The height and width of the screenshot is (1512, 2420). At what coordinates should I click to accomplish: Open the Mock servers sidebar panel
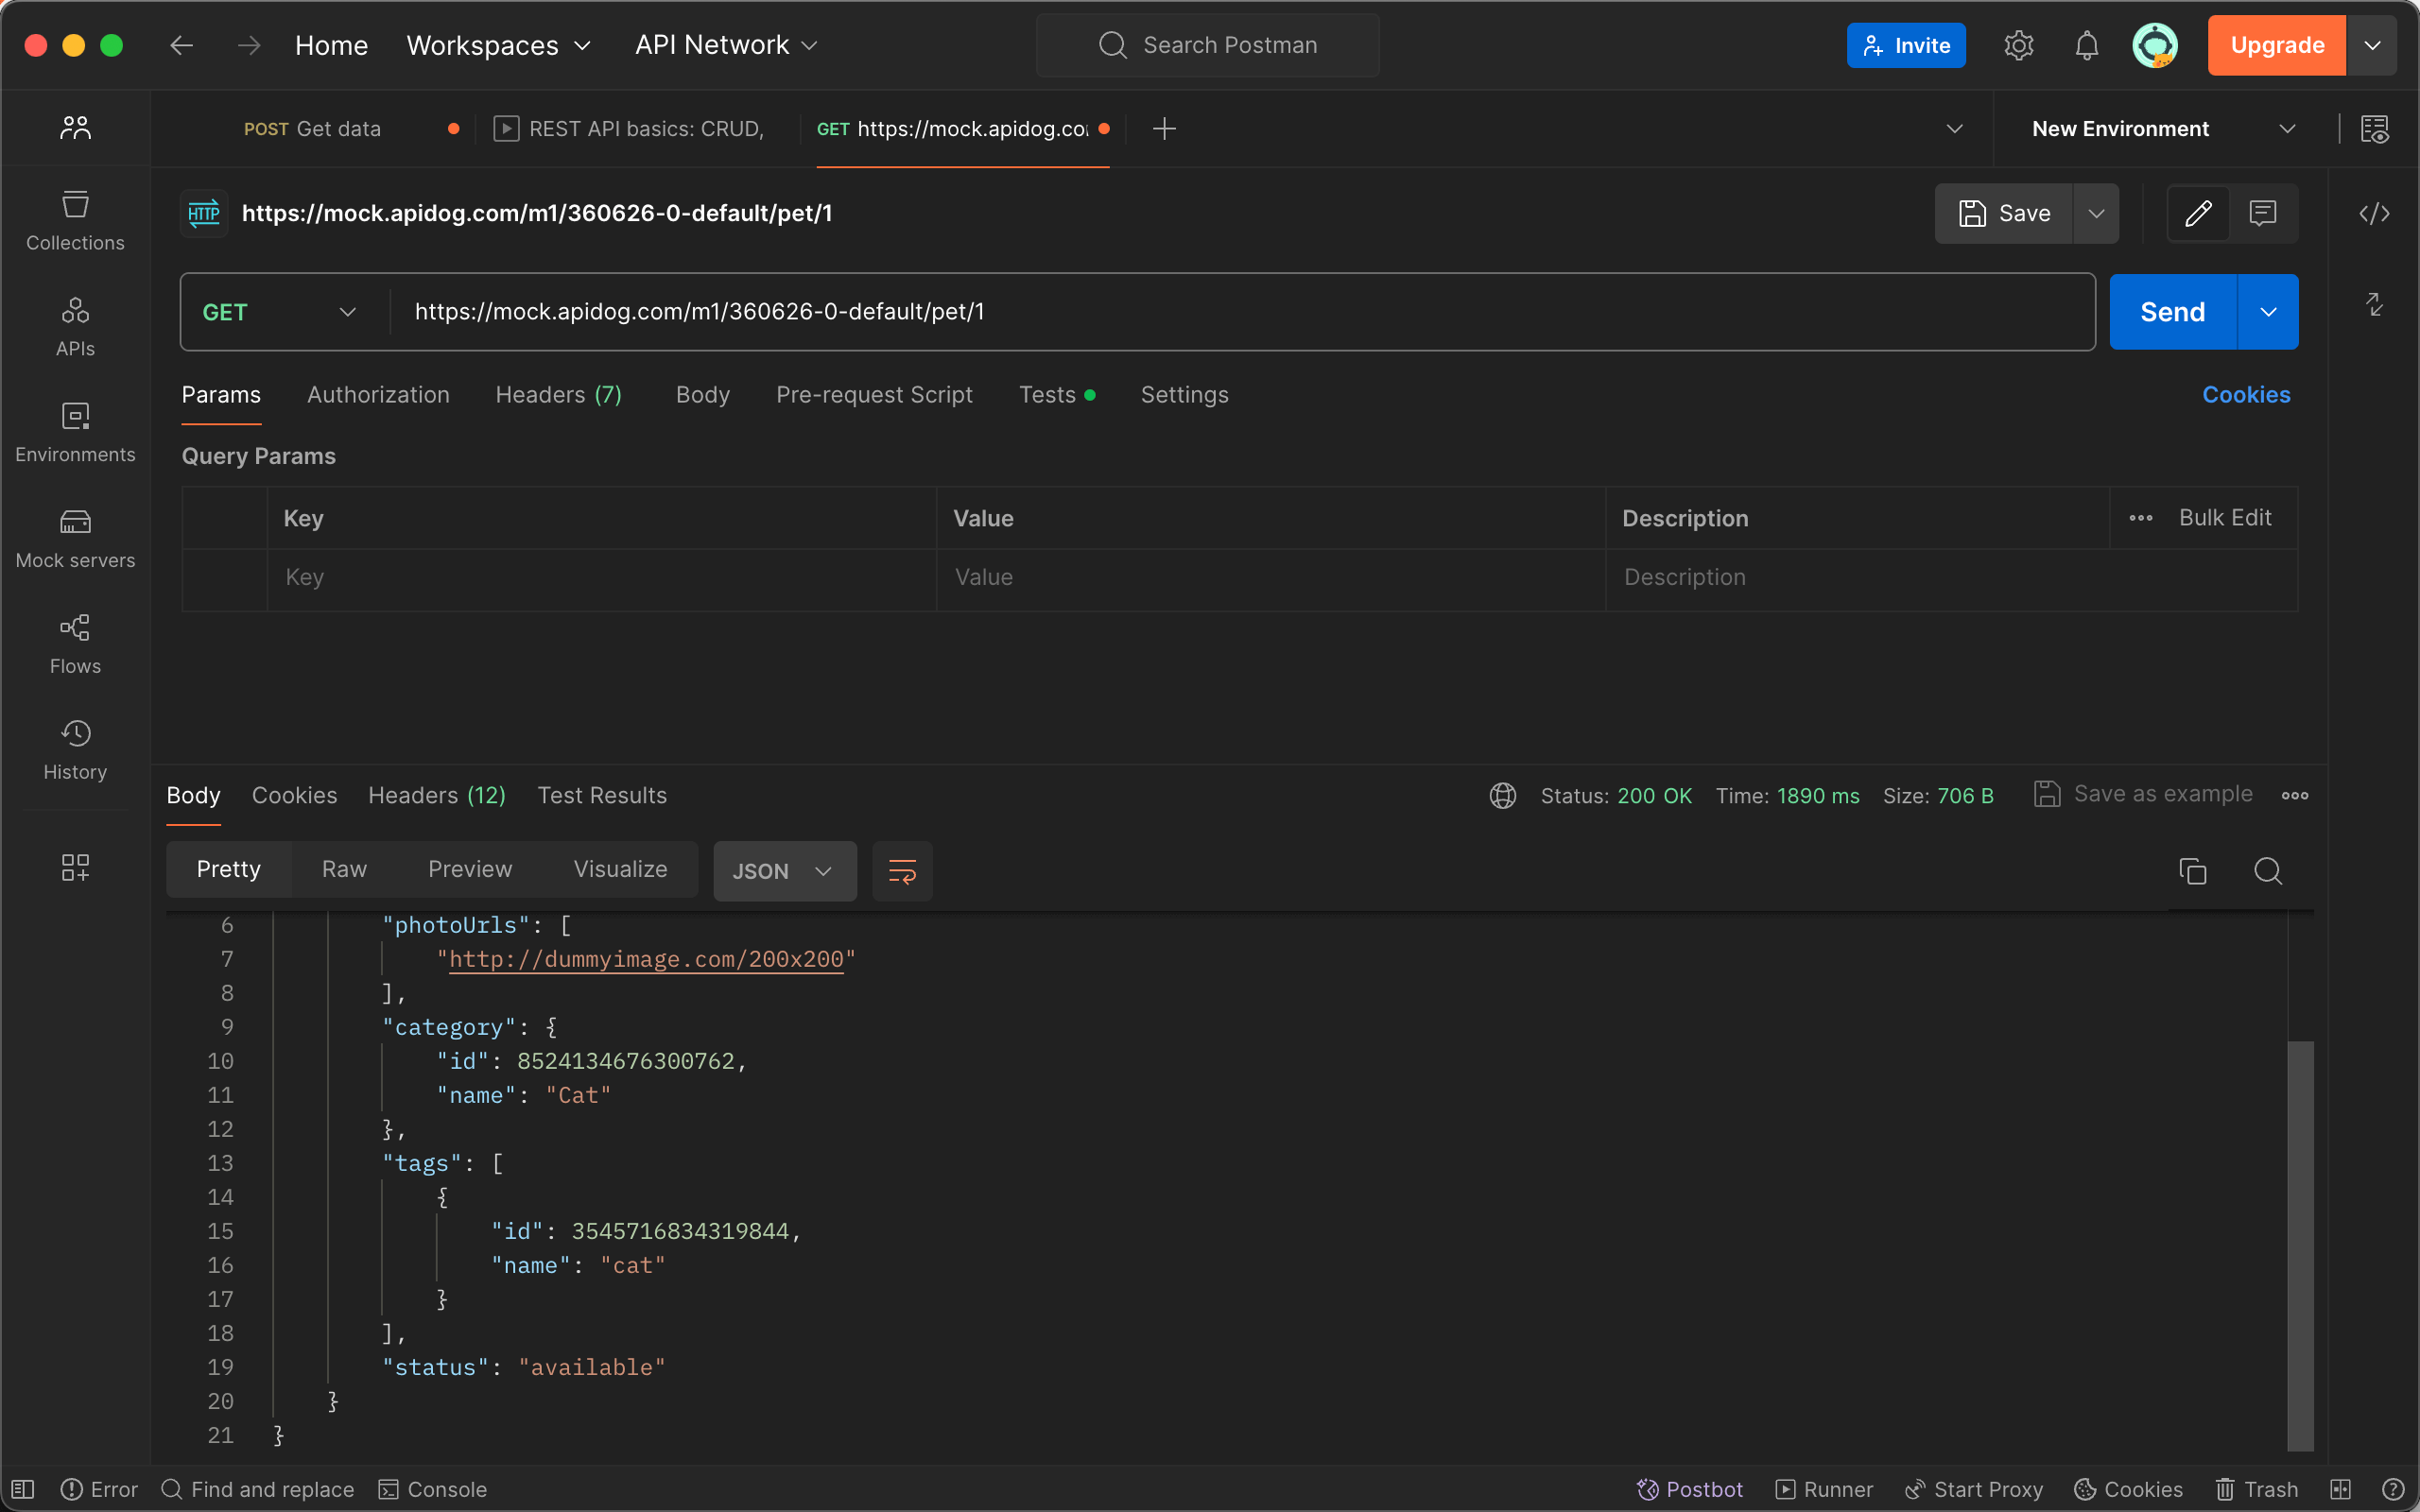point(75,539)
